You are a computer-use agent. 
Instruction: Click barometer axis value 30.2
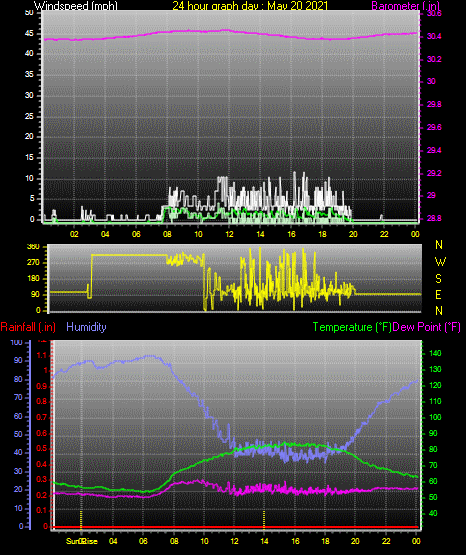click(x=434, y=59)
